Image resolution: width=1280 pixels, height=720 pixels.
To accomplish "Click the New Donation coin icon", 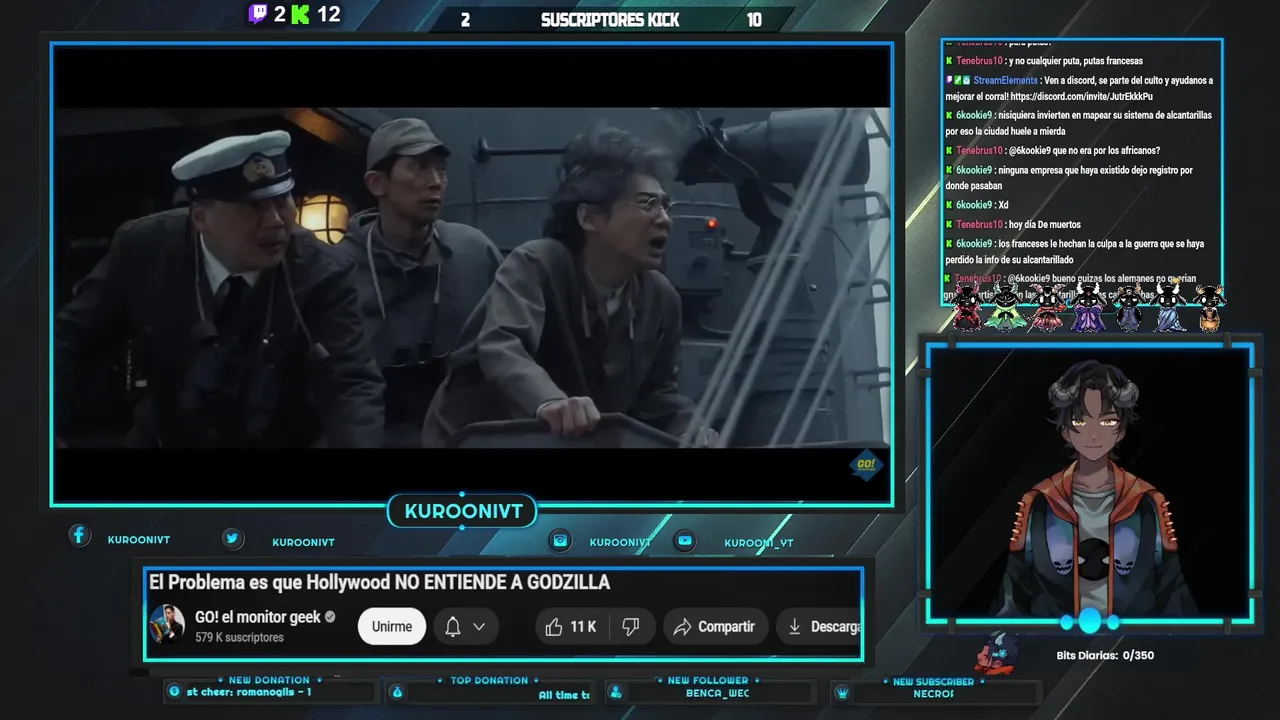I will tap(175, 691).
